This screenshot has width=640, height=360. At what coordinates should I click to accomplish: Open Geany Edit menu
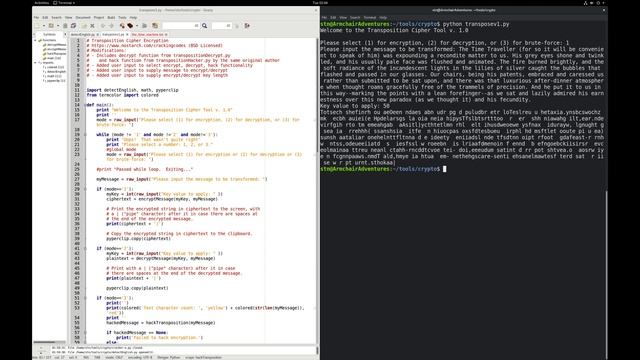point(45,18)
